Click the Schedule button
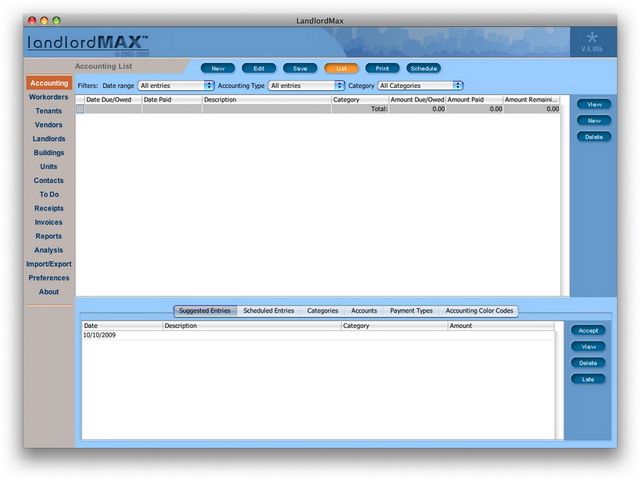The width and height of the screenshot is (640, 480). [424, 69]
